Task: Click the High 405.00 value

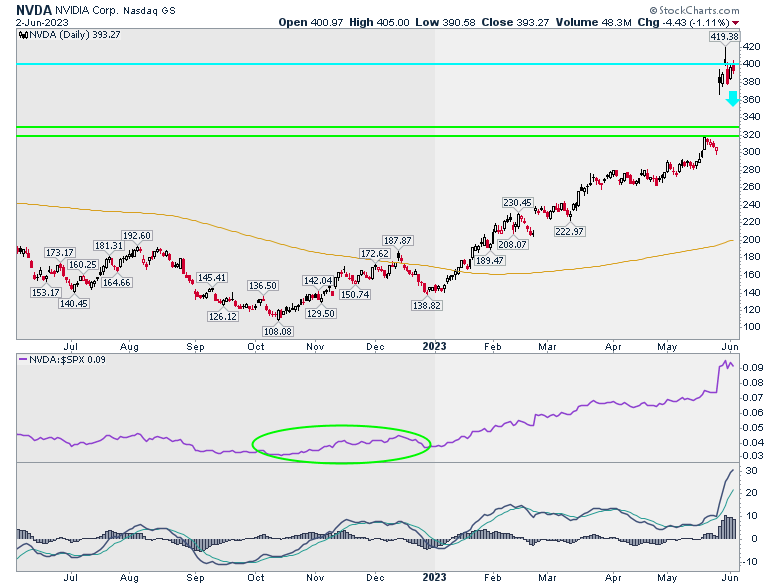Action: pyautogui.click(x=379, y=22)
